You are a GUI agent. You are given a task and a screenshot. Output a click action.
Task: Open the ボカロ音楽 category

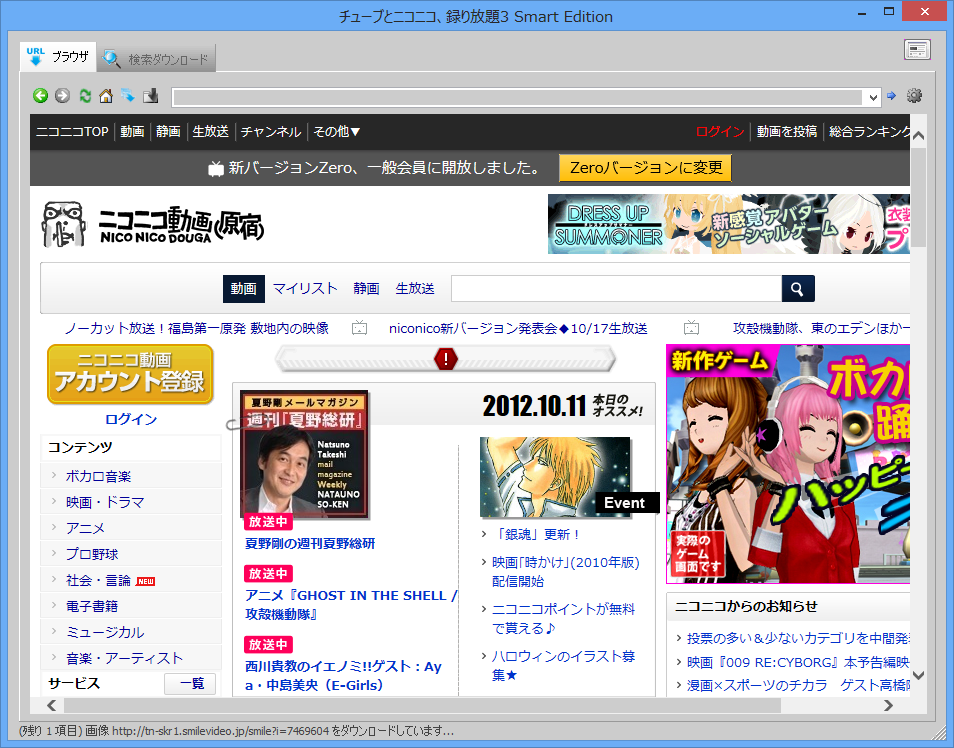click(x=99, y=476)
